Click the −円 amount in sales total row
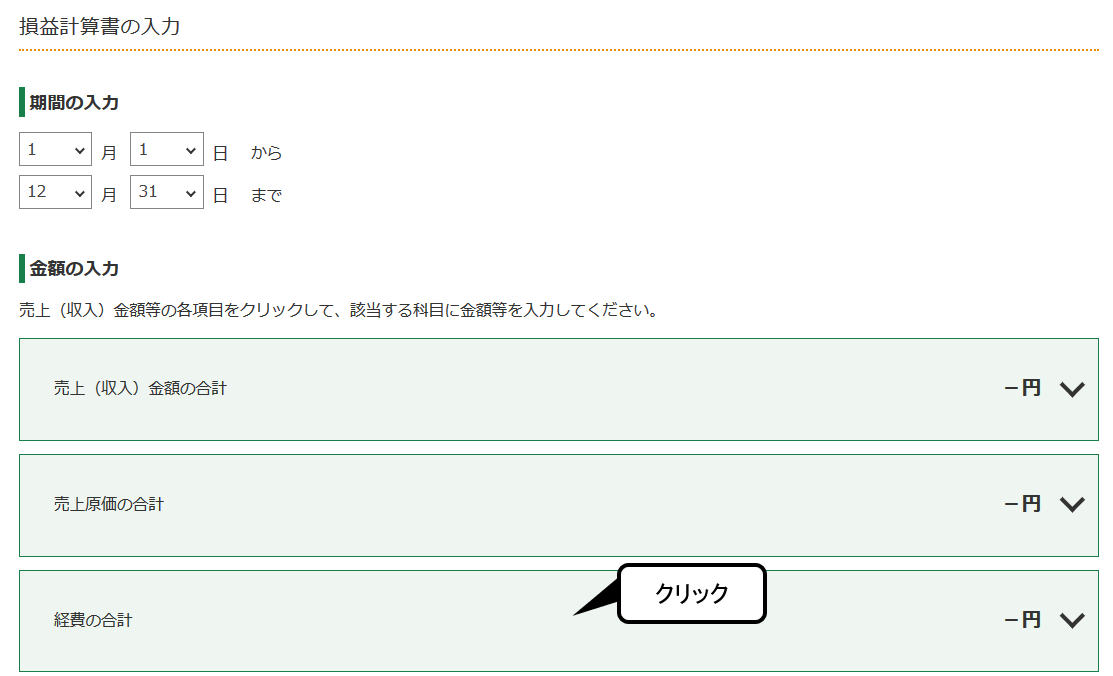1113x676 pixels. pos(1023,388)
